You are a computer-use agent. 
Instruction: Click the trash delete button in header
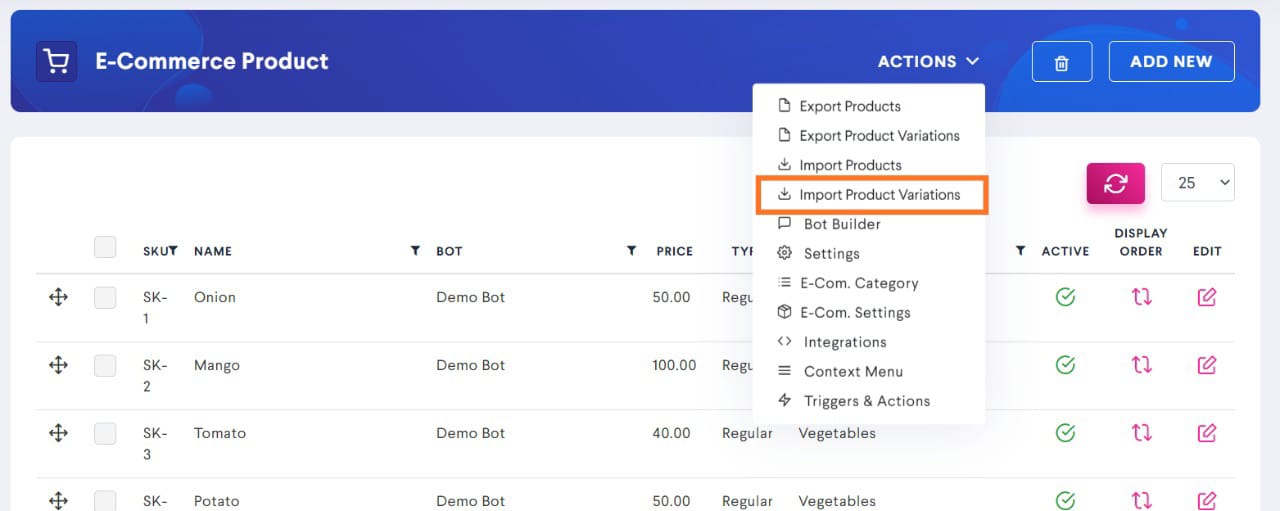click(x=1062, y=62)
